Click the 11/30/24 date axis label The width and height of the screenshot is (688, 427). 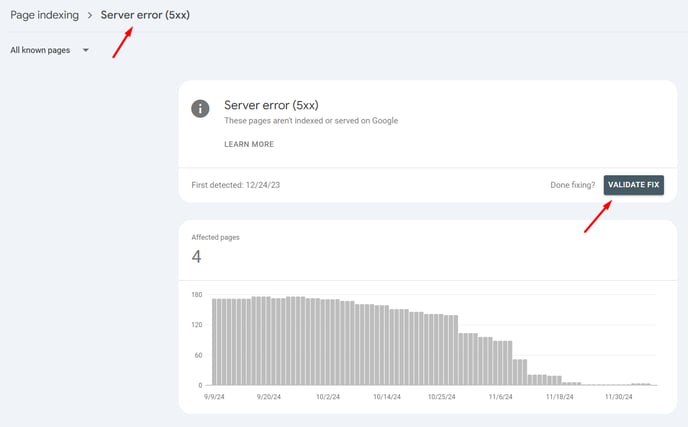pyautogui.click(x=618, y=397)
